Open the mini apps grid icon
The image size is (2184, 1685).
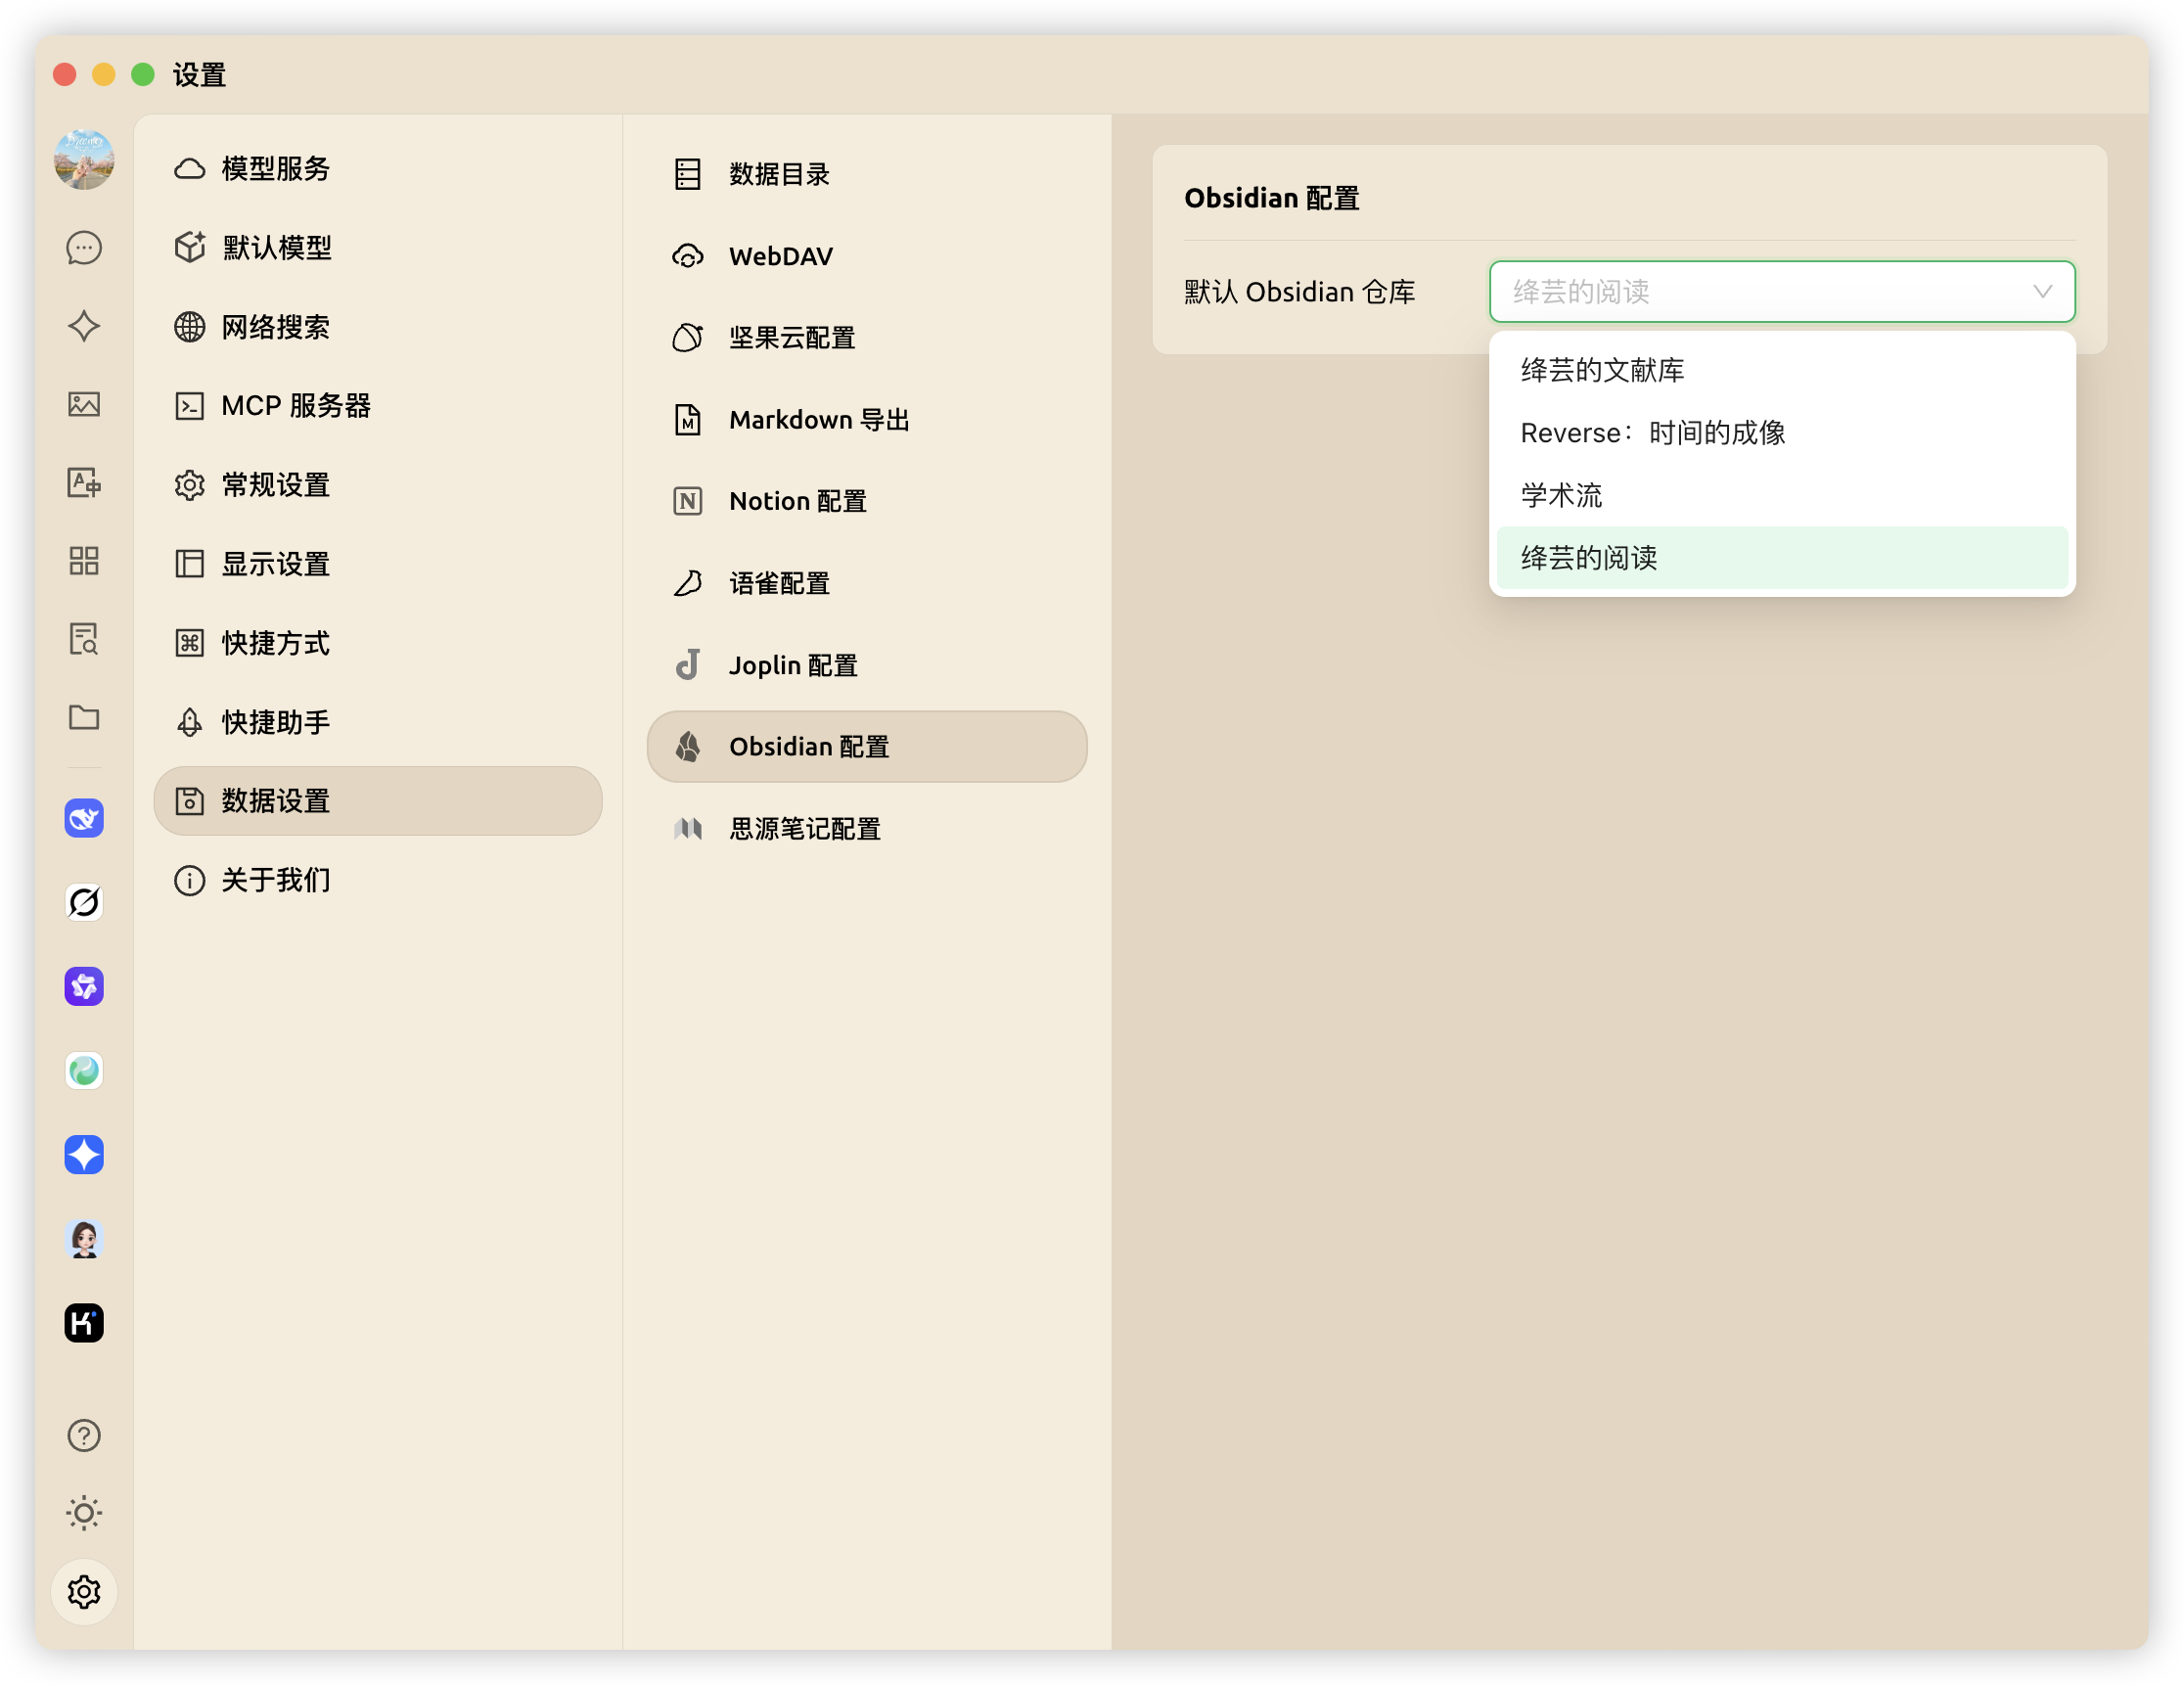[84, 561]
